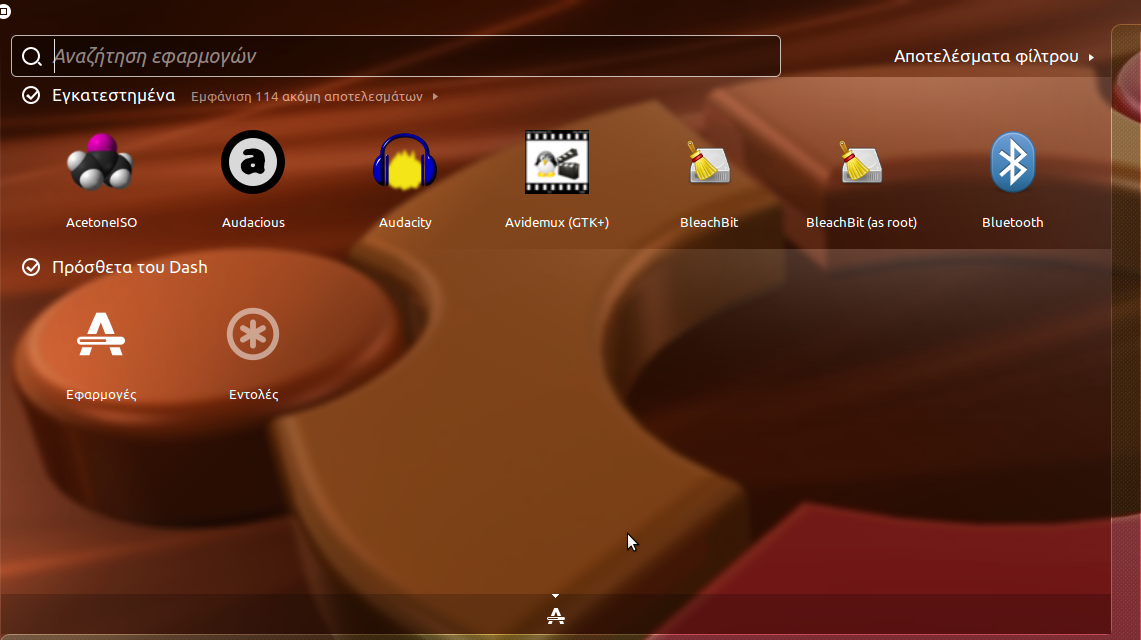Viewport: 1141px width, 640px height.
Task: Open the Avidemux (GTK+) film clapper icon
Action: tap(557, 163)
